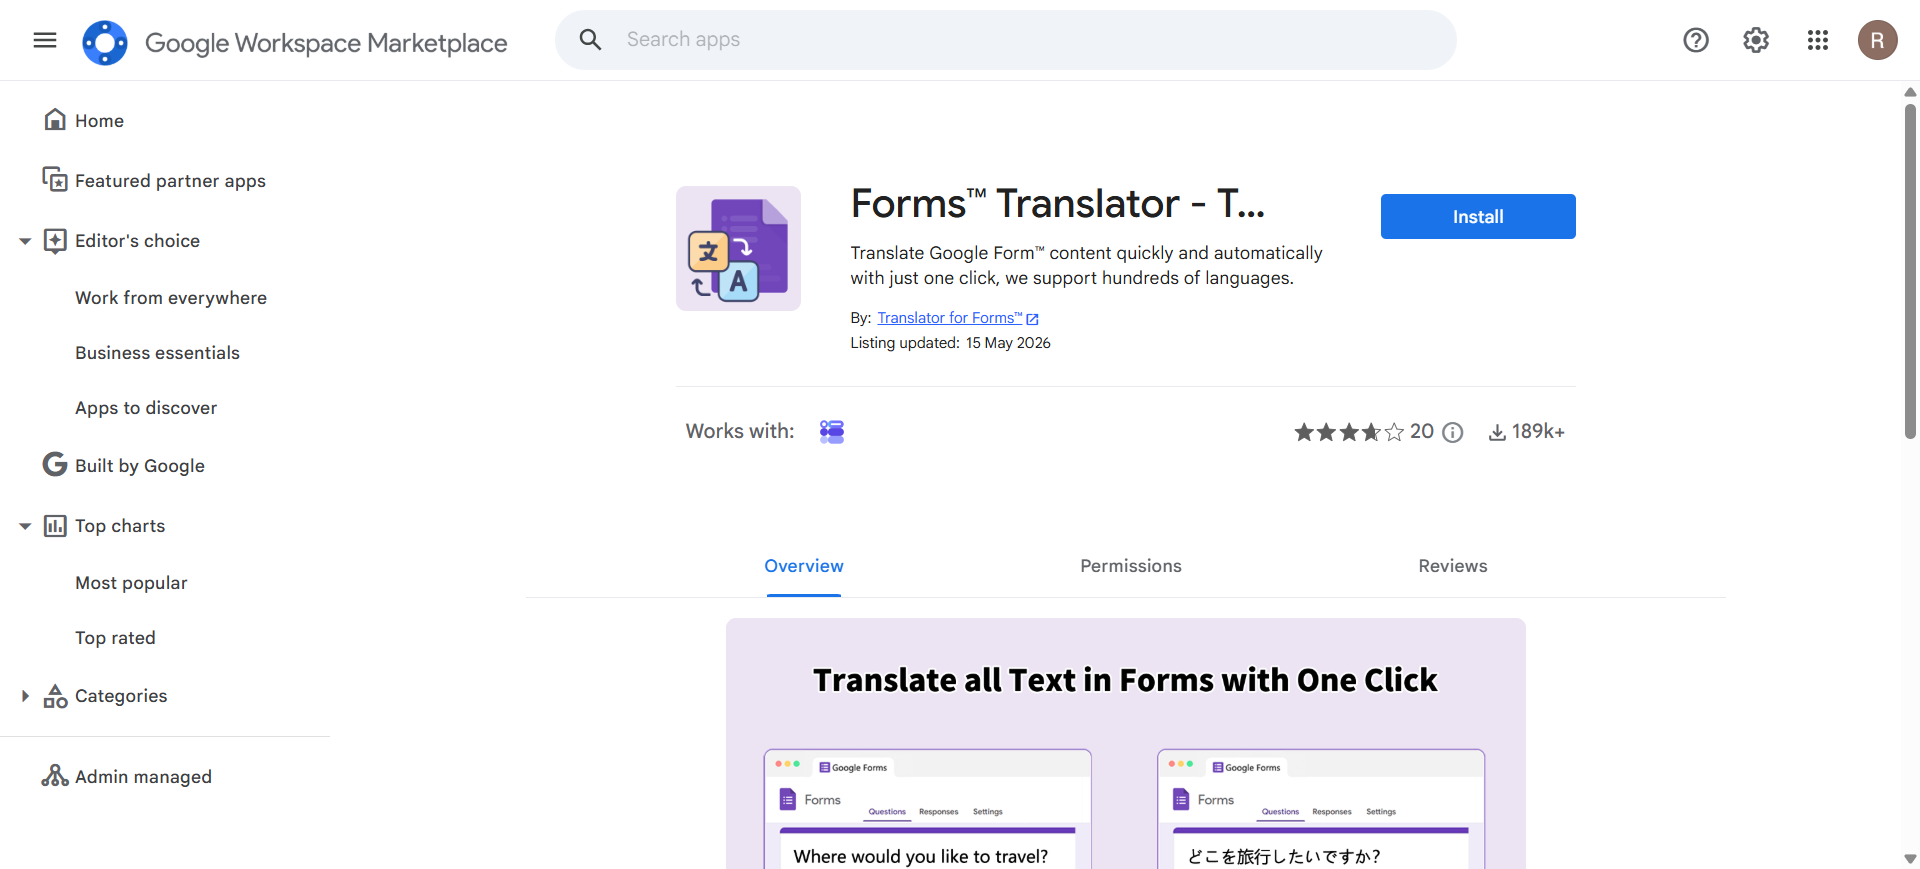
Task: Collapse the Top charts section arrow
Action: pos(25,526)
